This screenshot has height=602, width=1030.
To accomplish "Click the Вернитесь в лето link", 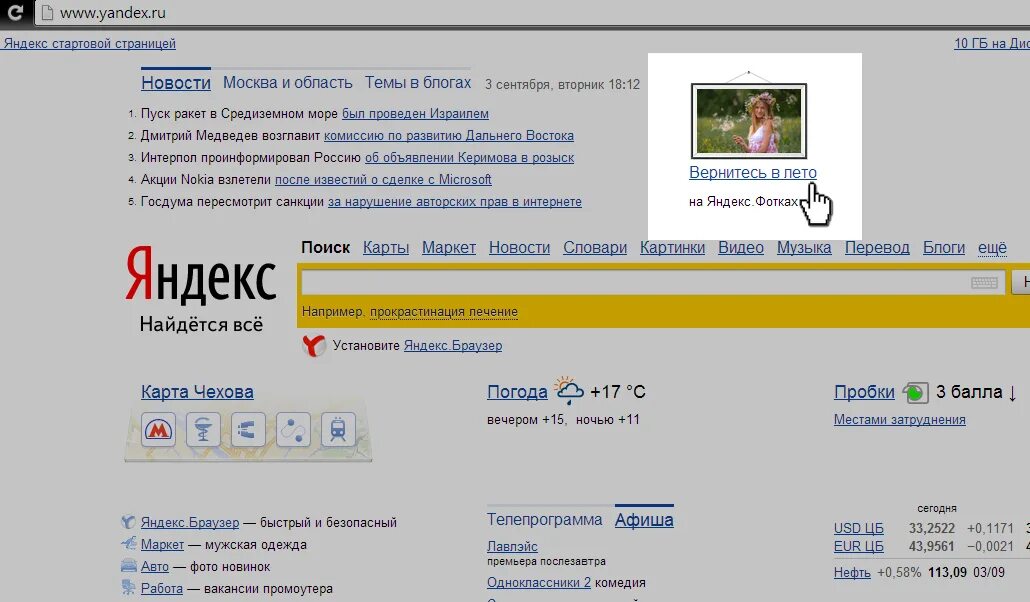I will pos(752,172).
